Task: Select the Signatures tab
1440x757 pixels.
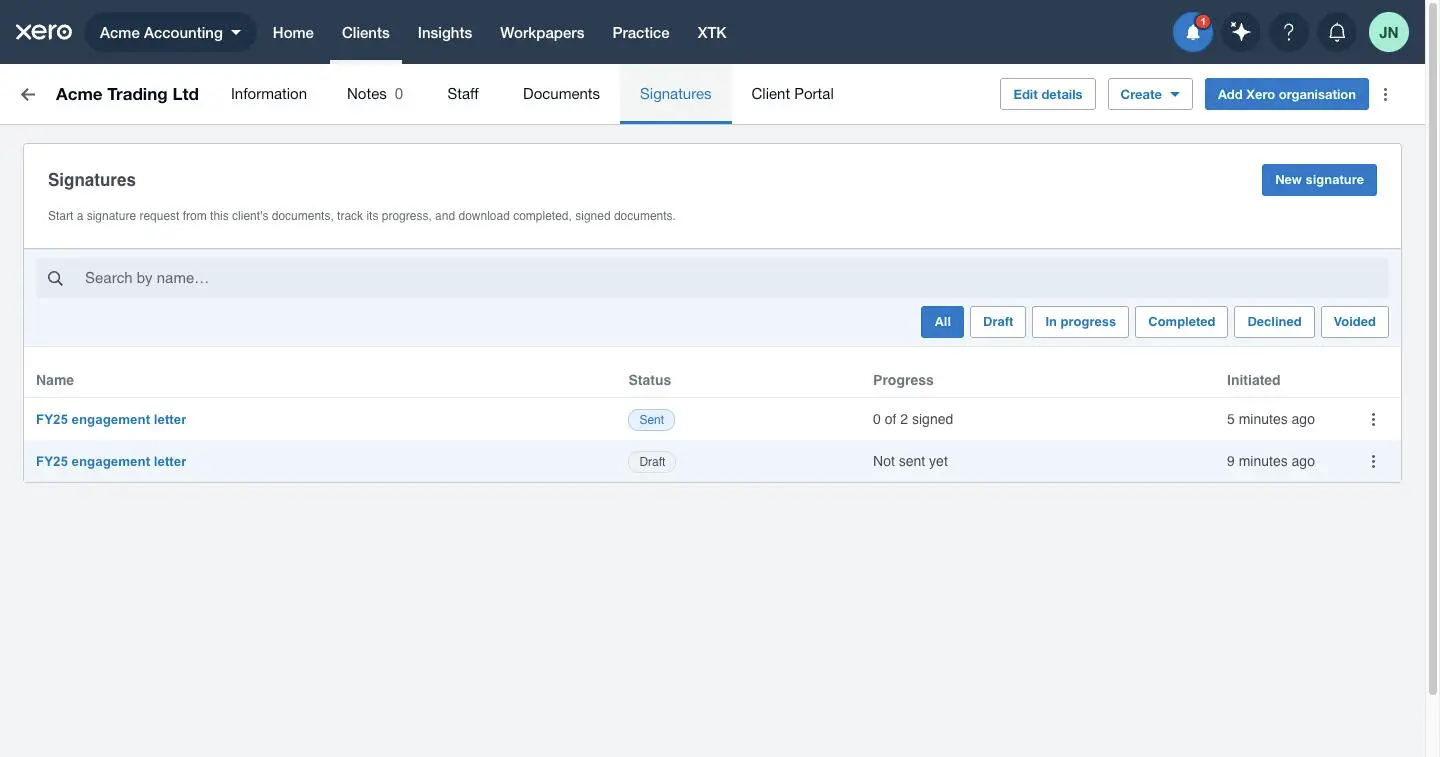Action: [x=676, y=94]
